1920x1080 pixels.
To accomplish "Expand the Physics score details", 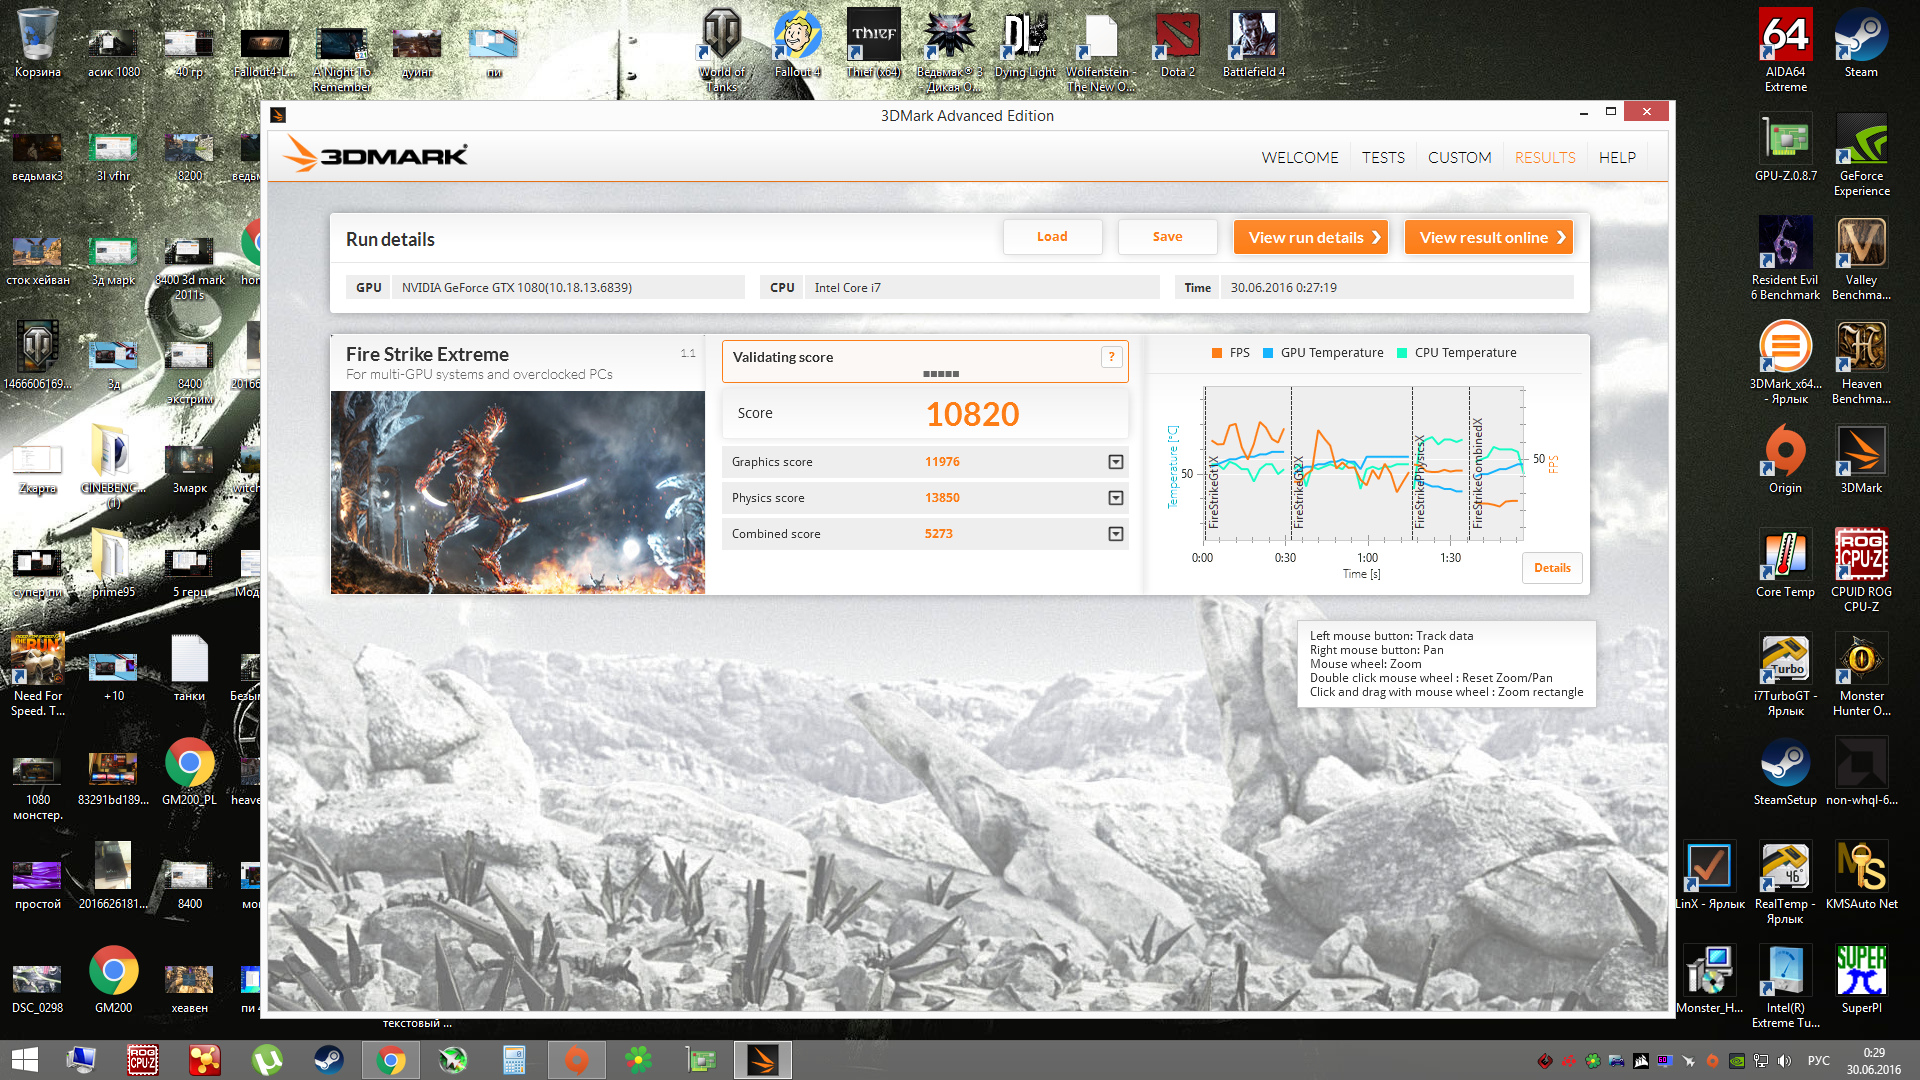I will (1115, 498).
